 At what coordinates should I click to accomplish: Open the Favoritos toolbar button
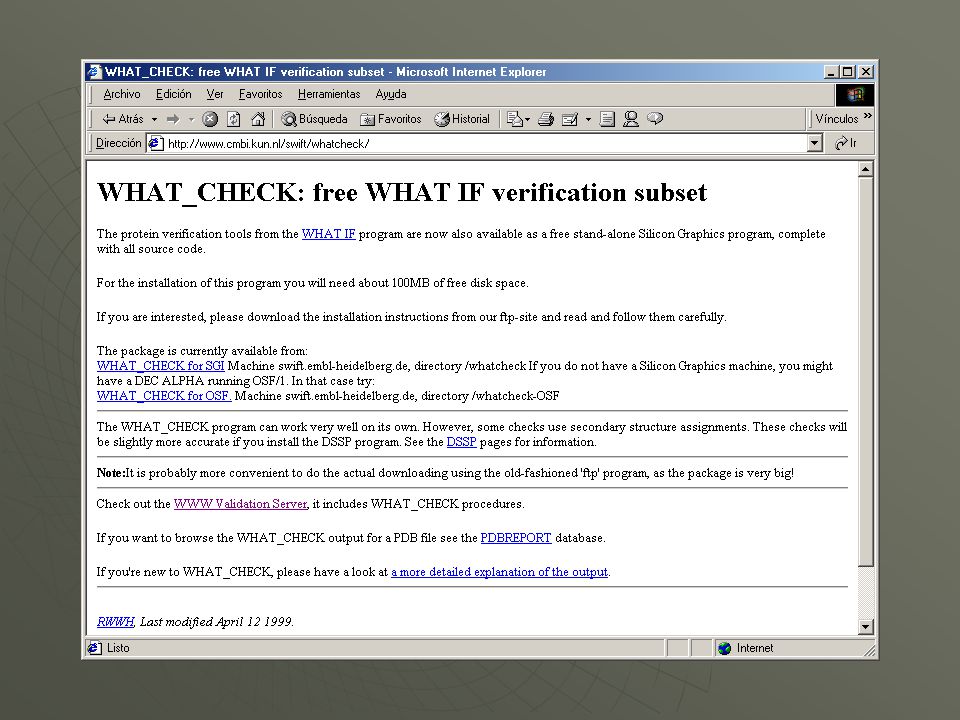pos(391,119)
